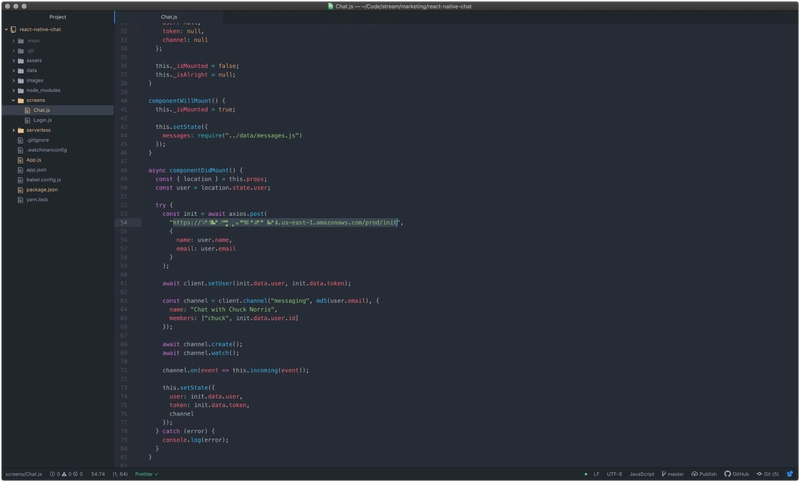Viewport: 800px width, 482px height.
Task: Click the screens folder icon
Action: pyautogui.click(x=21, y=100)
